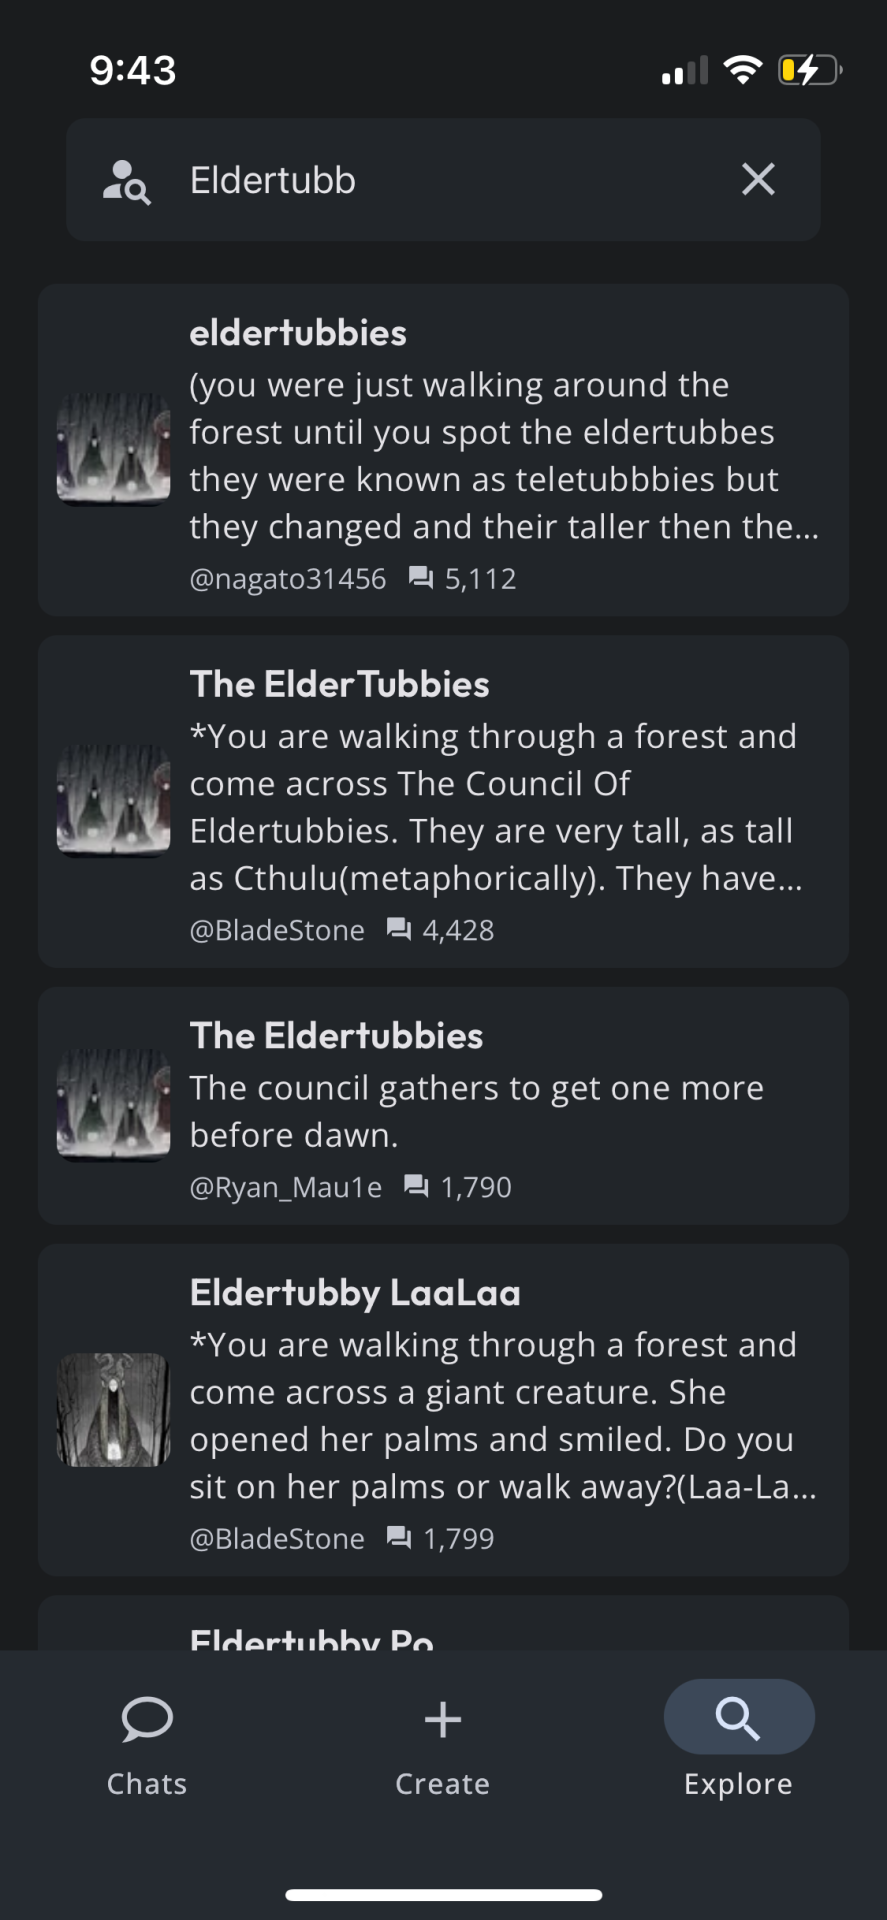Tap the @nagato31456 creator handle

288,579
